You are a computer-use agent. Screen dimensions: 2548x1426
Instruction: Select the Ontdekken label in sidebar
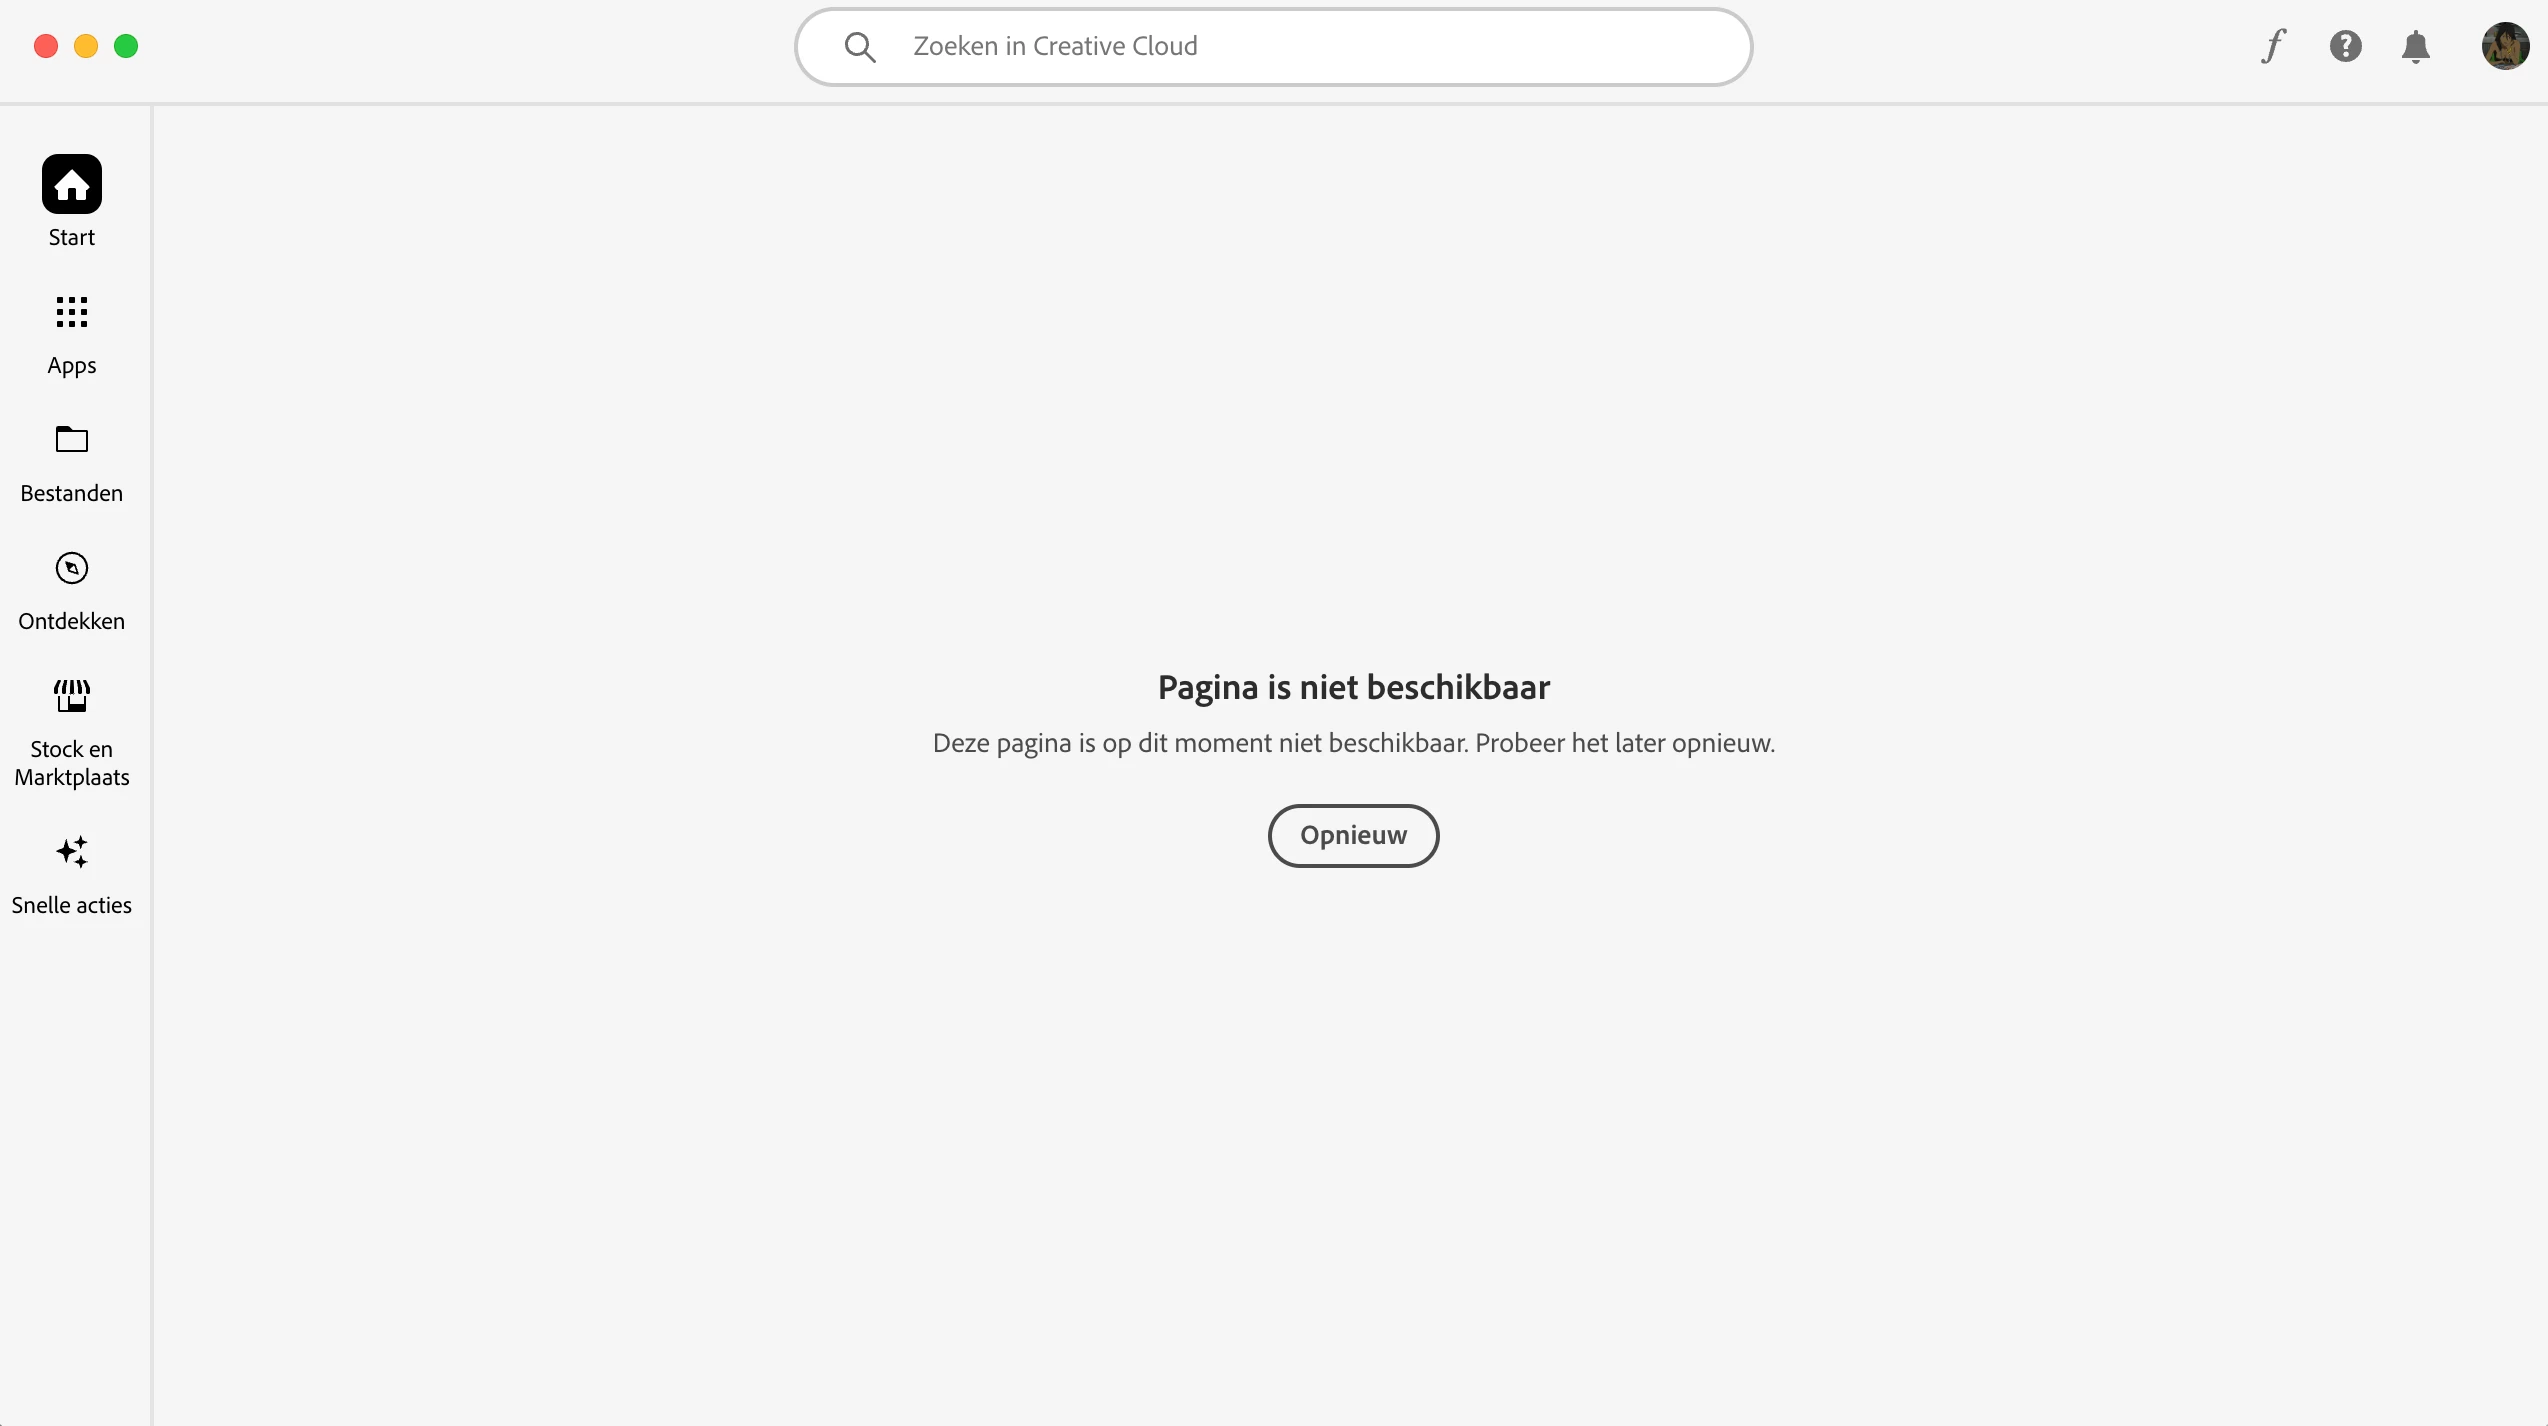point(72,622)
